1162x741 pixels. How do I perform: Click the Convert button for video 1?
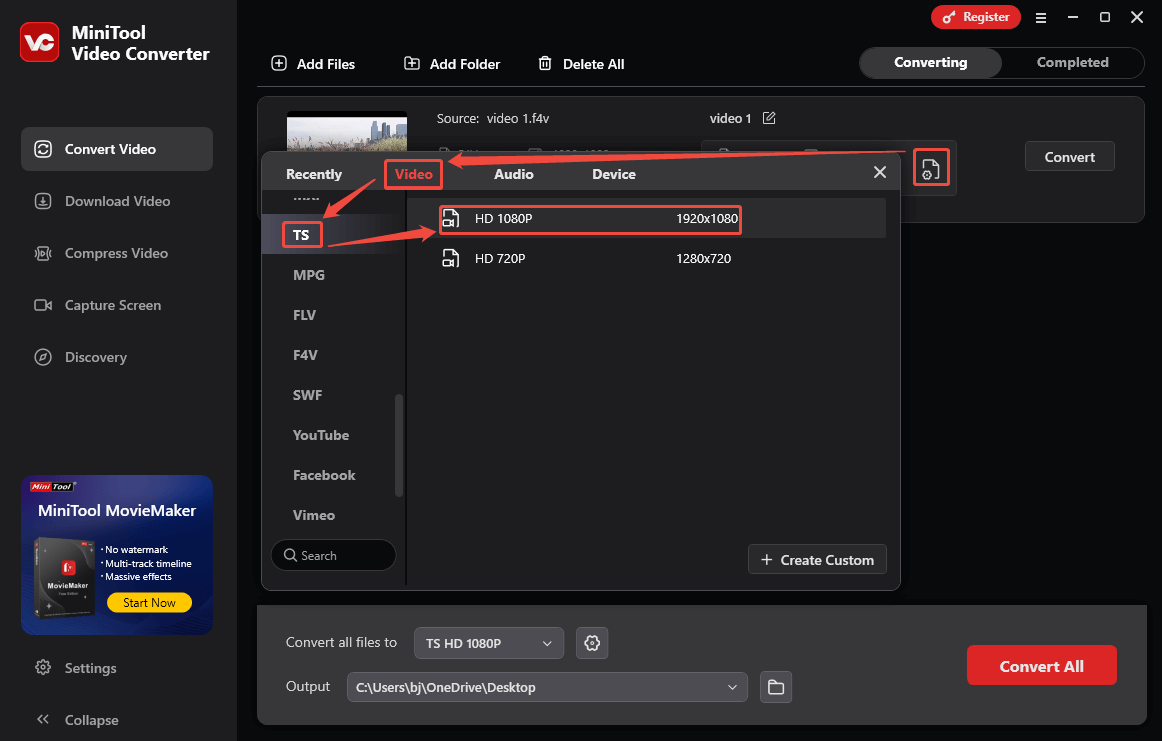(1069, 156)
